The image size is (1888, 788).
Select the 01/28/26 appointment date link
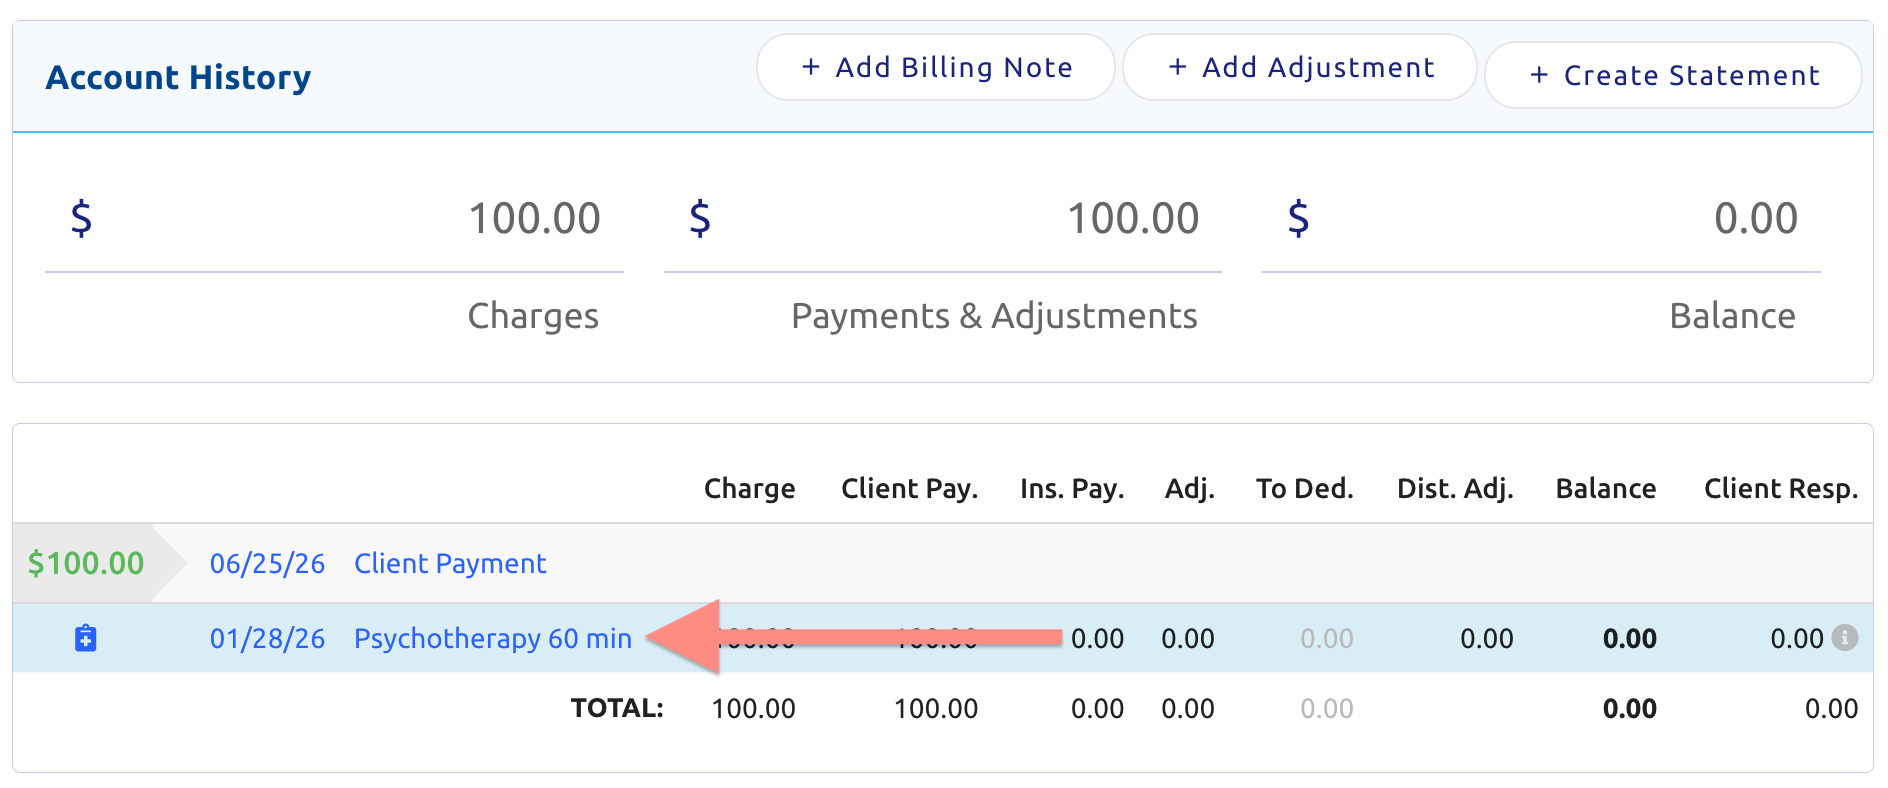coord(267,638)
